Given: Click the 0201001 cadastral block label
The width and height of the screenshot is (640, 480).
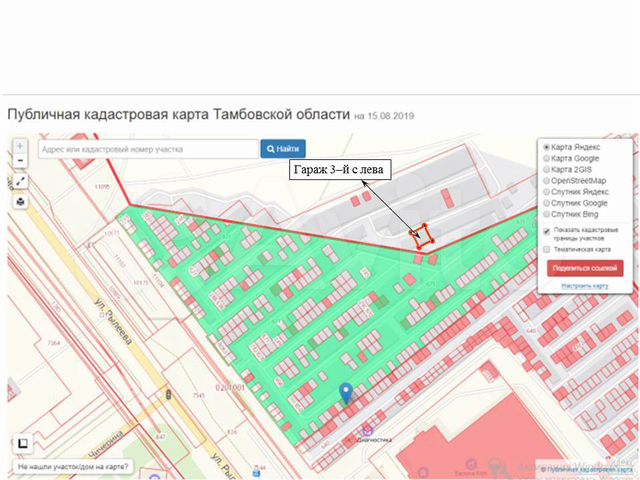Looking at the screenshot, I should coord(230,387).
